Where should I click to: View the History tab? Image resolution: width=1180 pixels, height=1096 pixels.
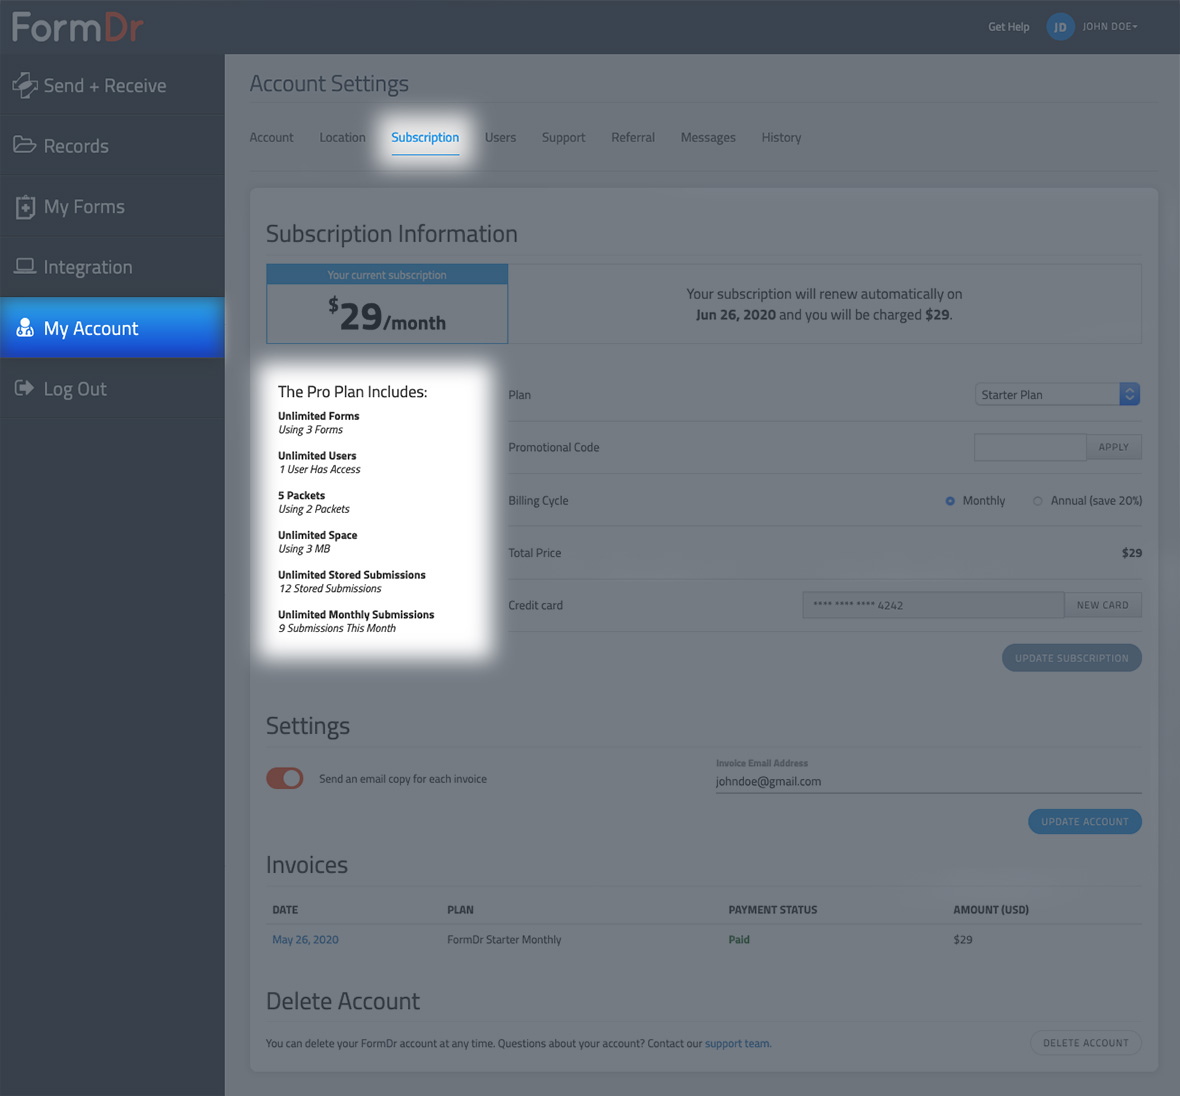coord(781,138)
